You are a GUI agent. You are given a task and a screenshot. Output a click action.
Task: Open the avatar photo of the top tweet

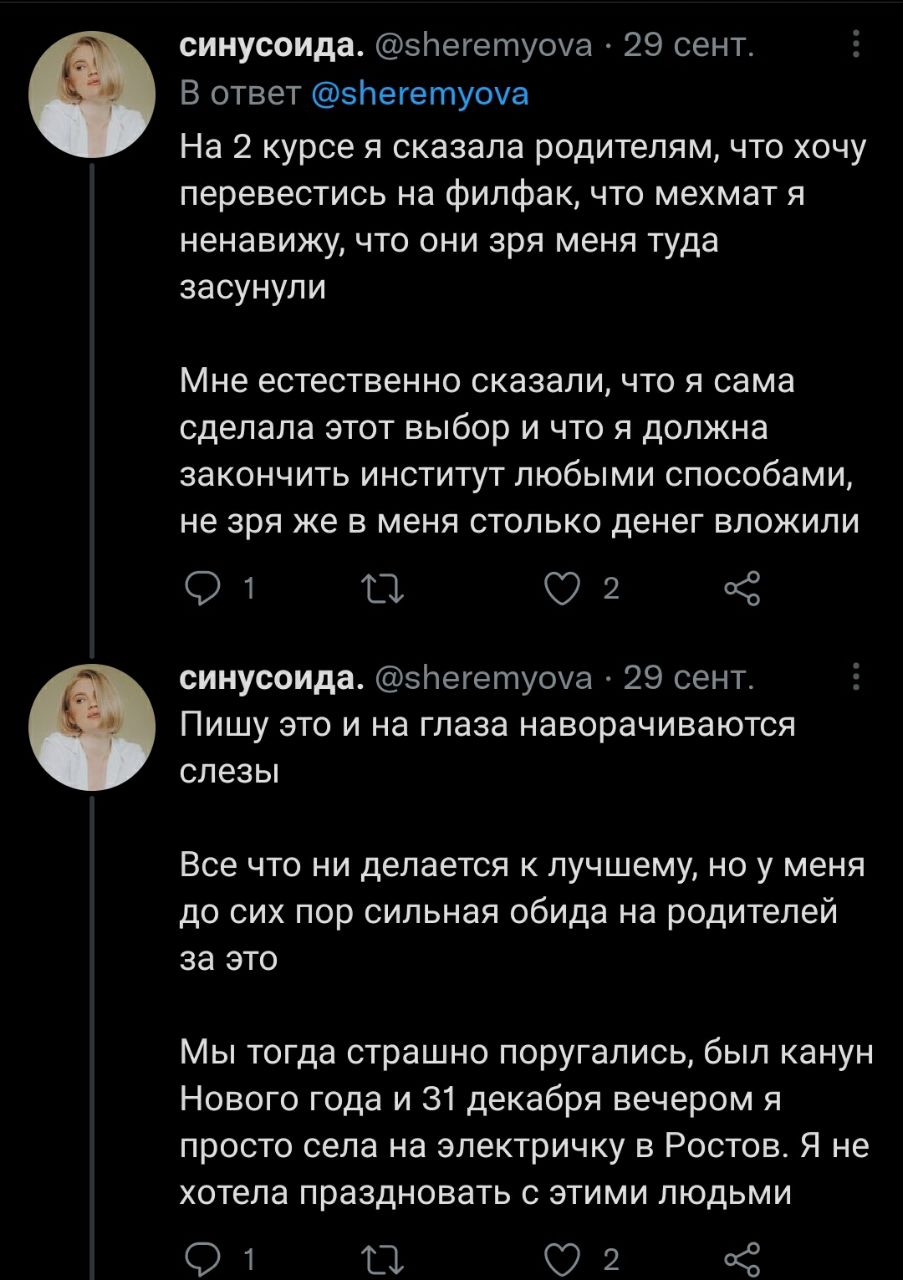tap(93, 93)
